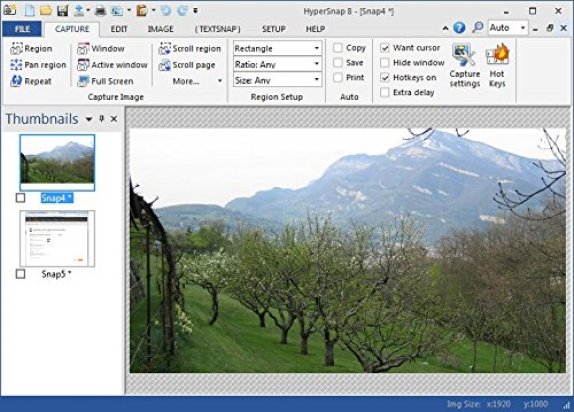Viewport: 574px width, 412px height.
Task: Undo the last action
Action: coord(166,10)
